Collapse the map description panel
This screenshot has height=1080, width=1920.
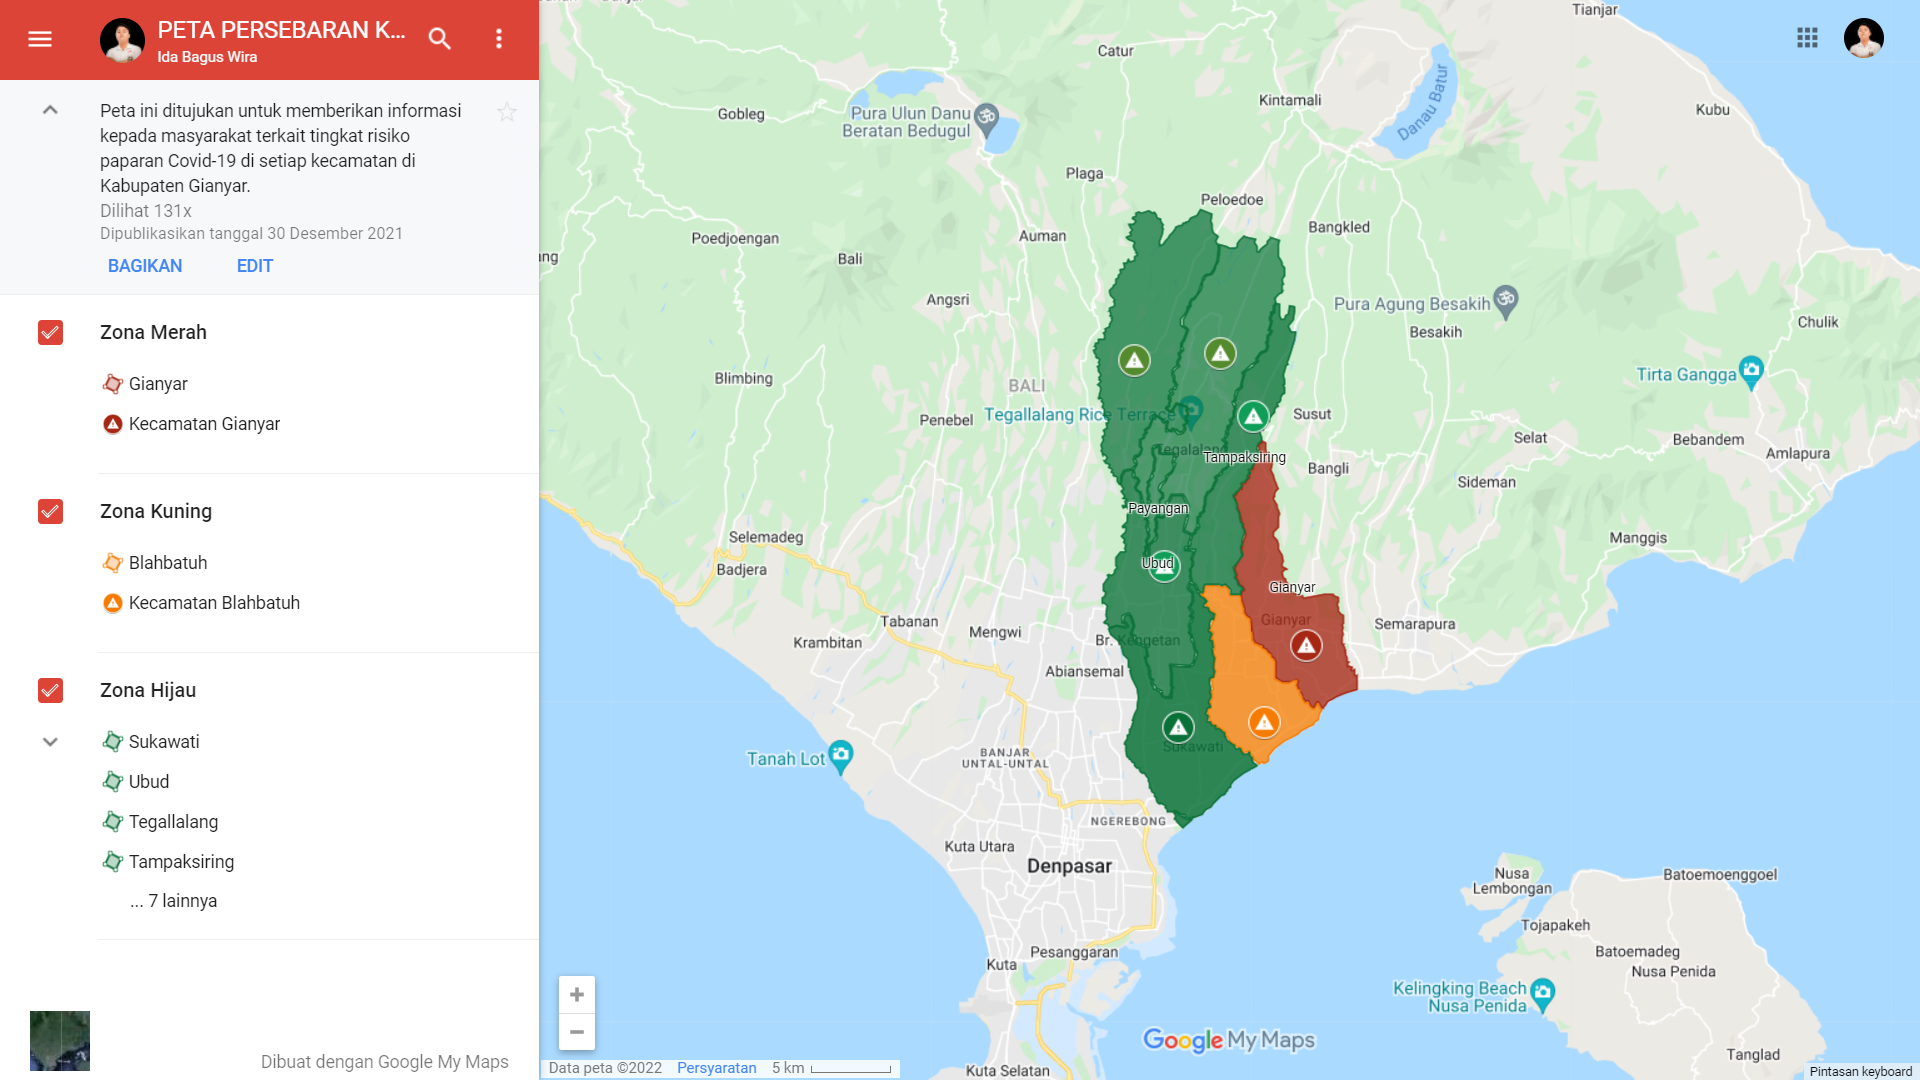[x=50, y=110]
